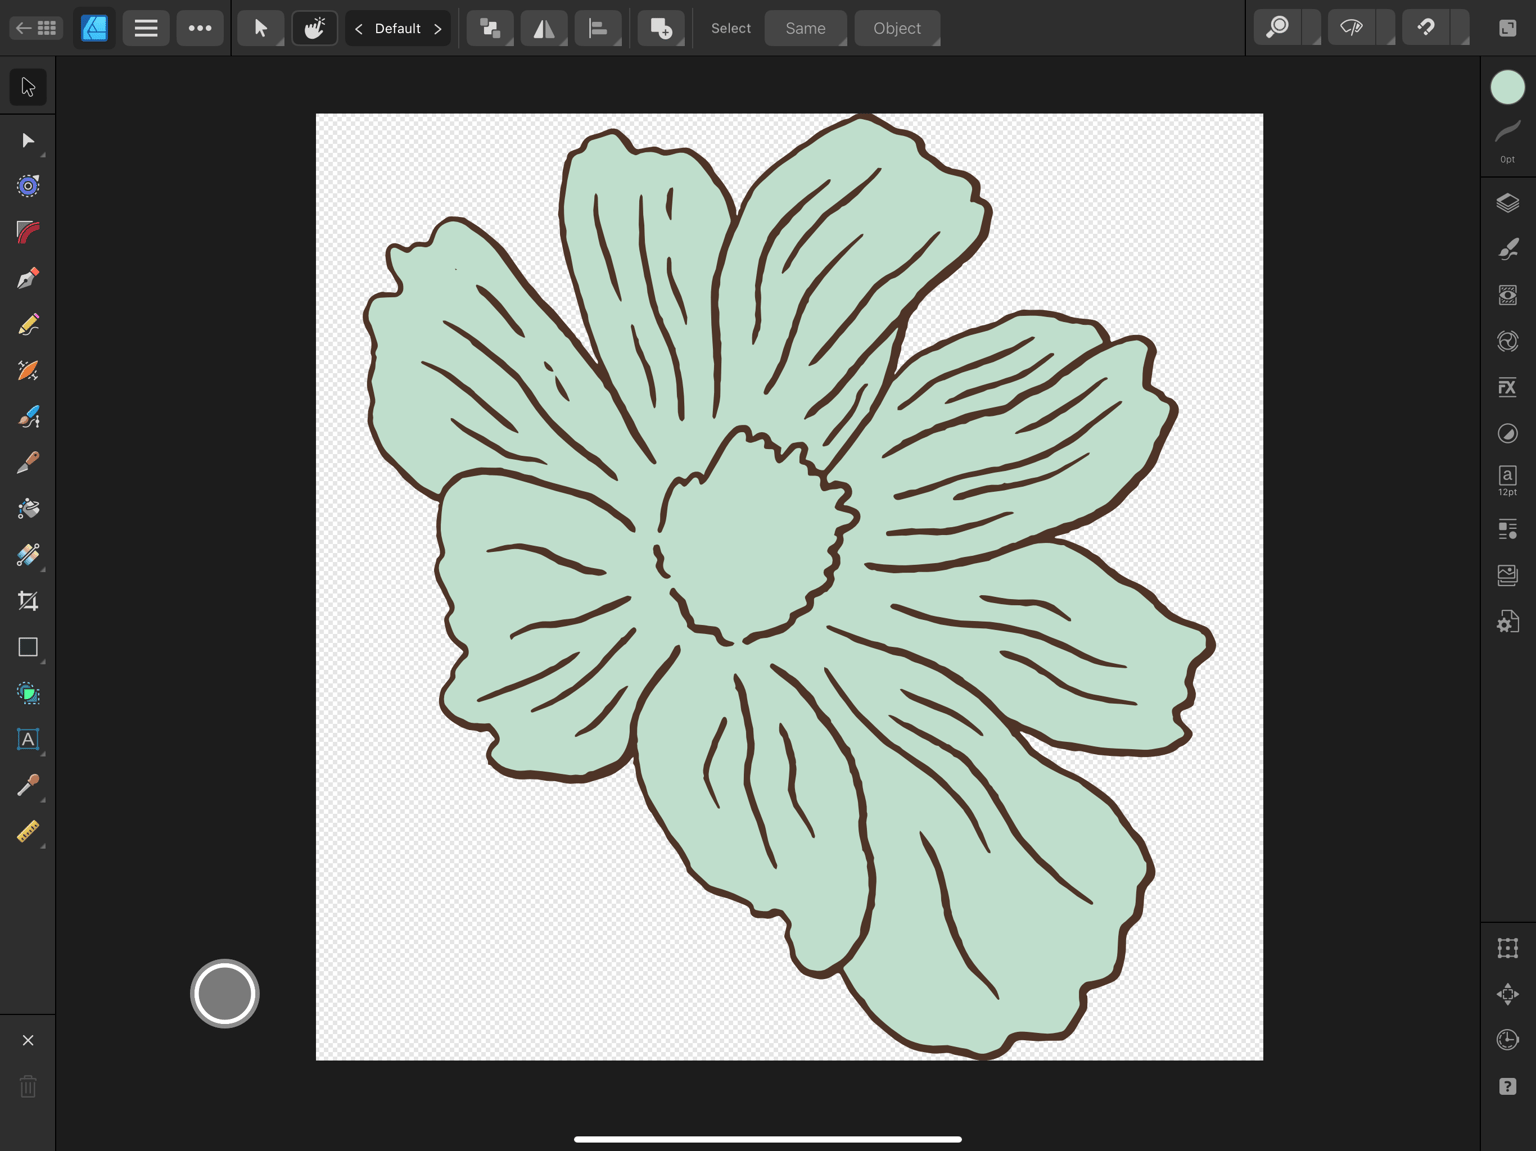This screenshot has width=1536, height=1151.
Task: Open the Flip transform options
Action: [x=544, y=28]
